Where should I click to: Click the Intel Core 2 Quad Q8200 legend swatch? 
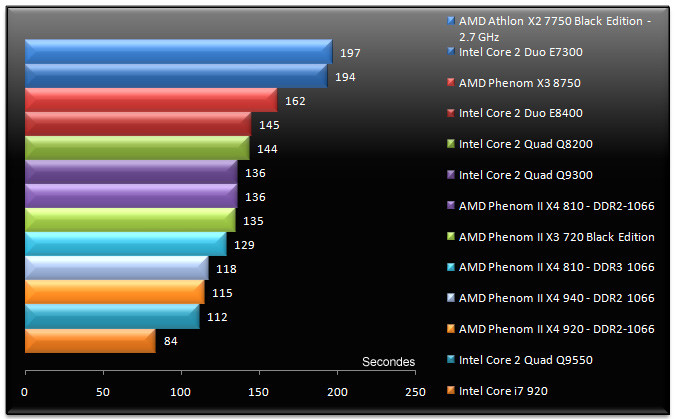click(x=451, y=144)
